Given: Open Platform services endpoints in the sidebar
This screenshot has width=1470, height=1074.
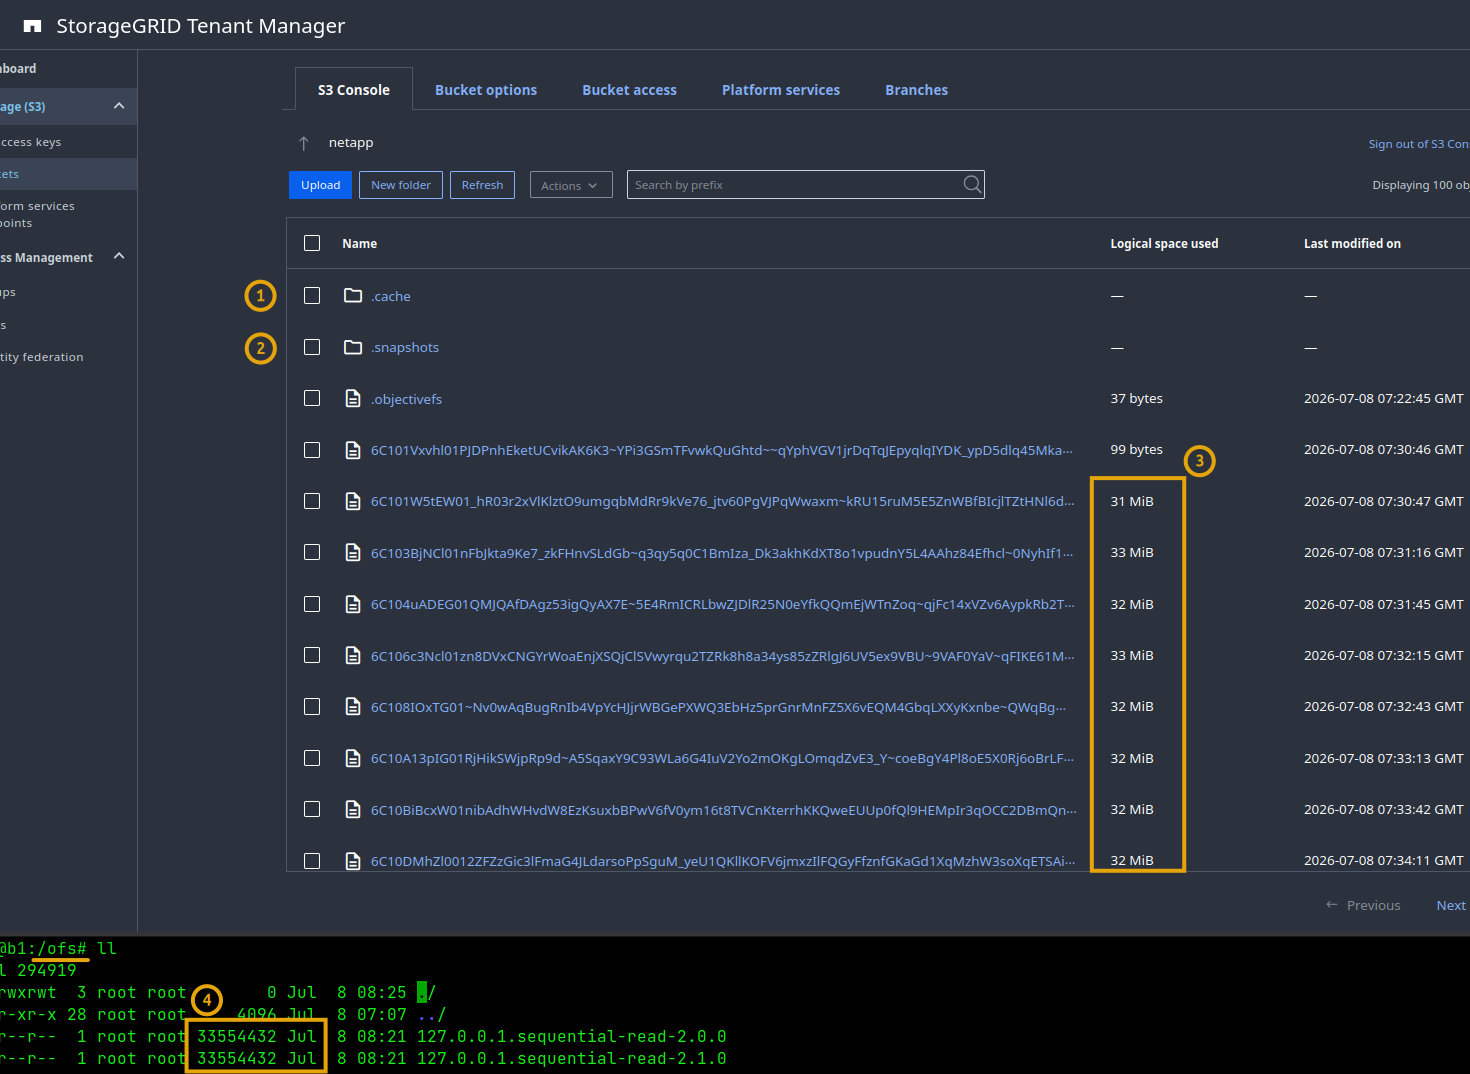Looking at the screenshot, I should 37,214.
